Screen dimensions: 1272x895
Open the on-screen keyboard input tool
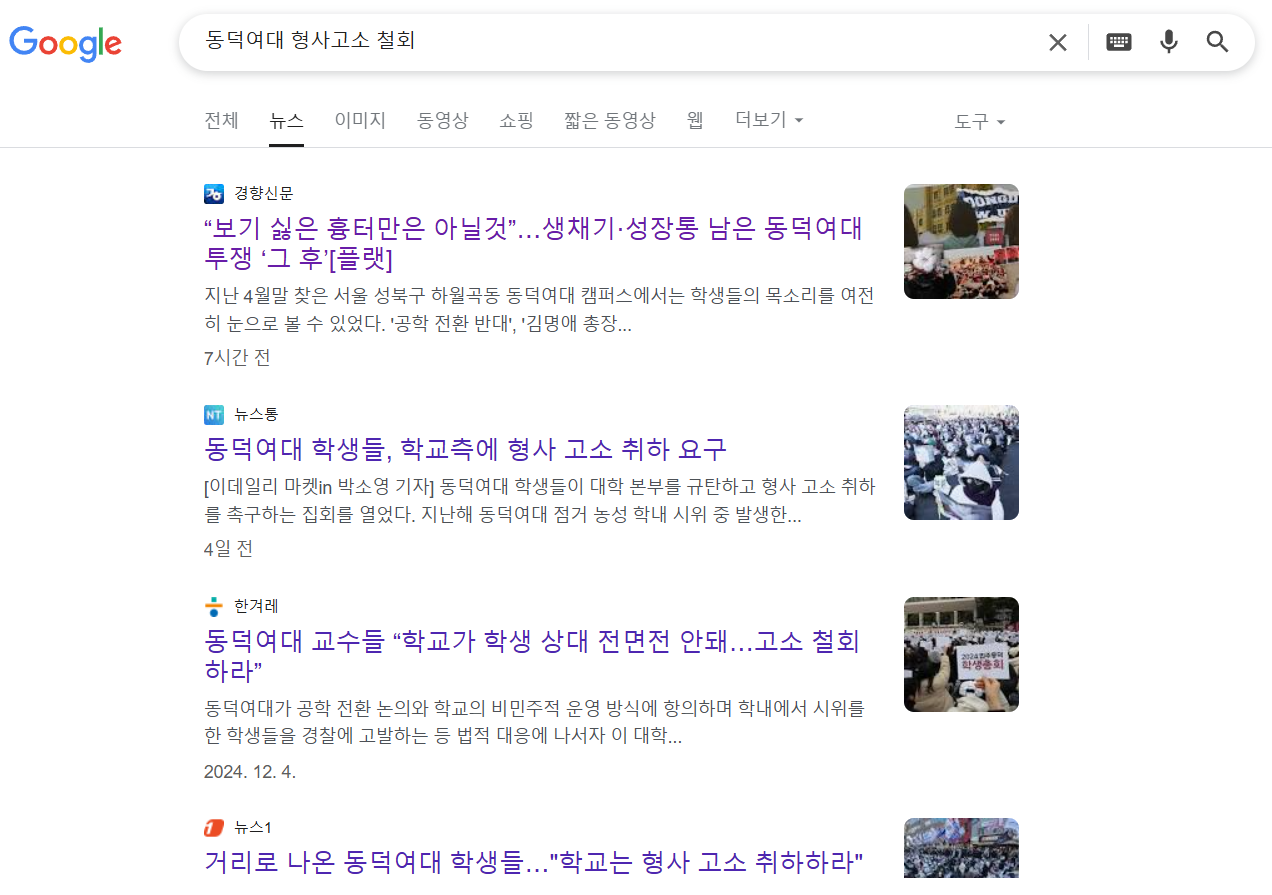click(x=1119, y=42)
